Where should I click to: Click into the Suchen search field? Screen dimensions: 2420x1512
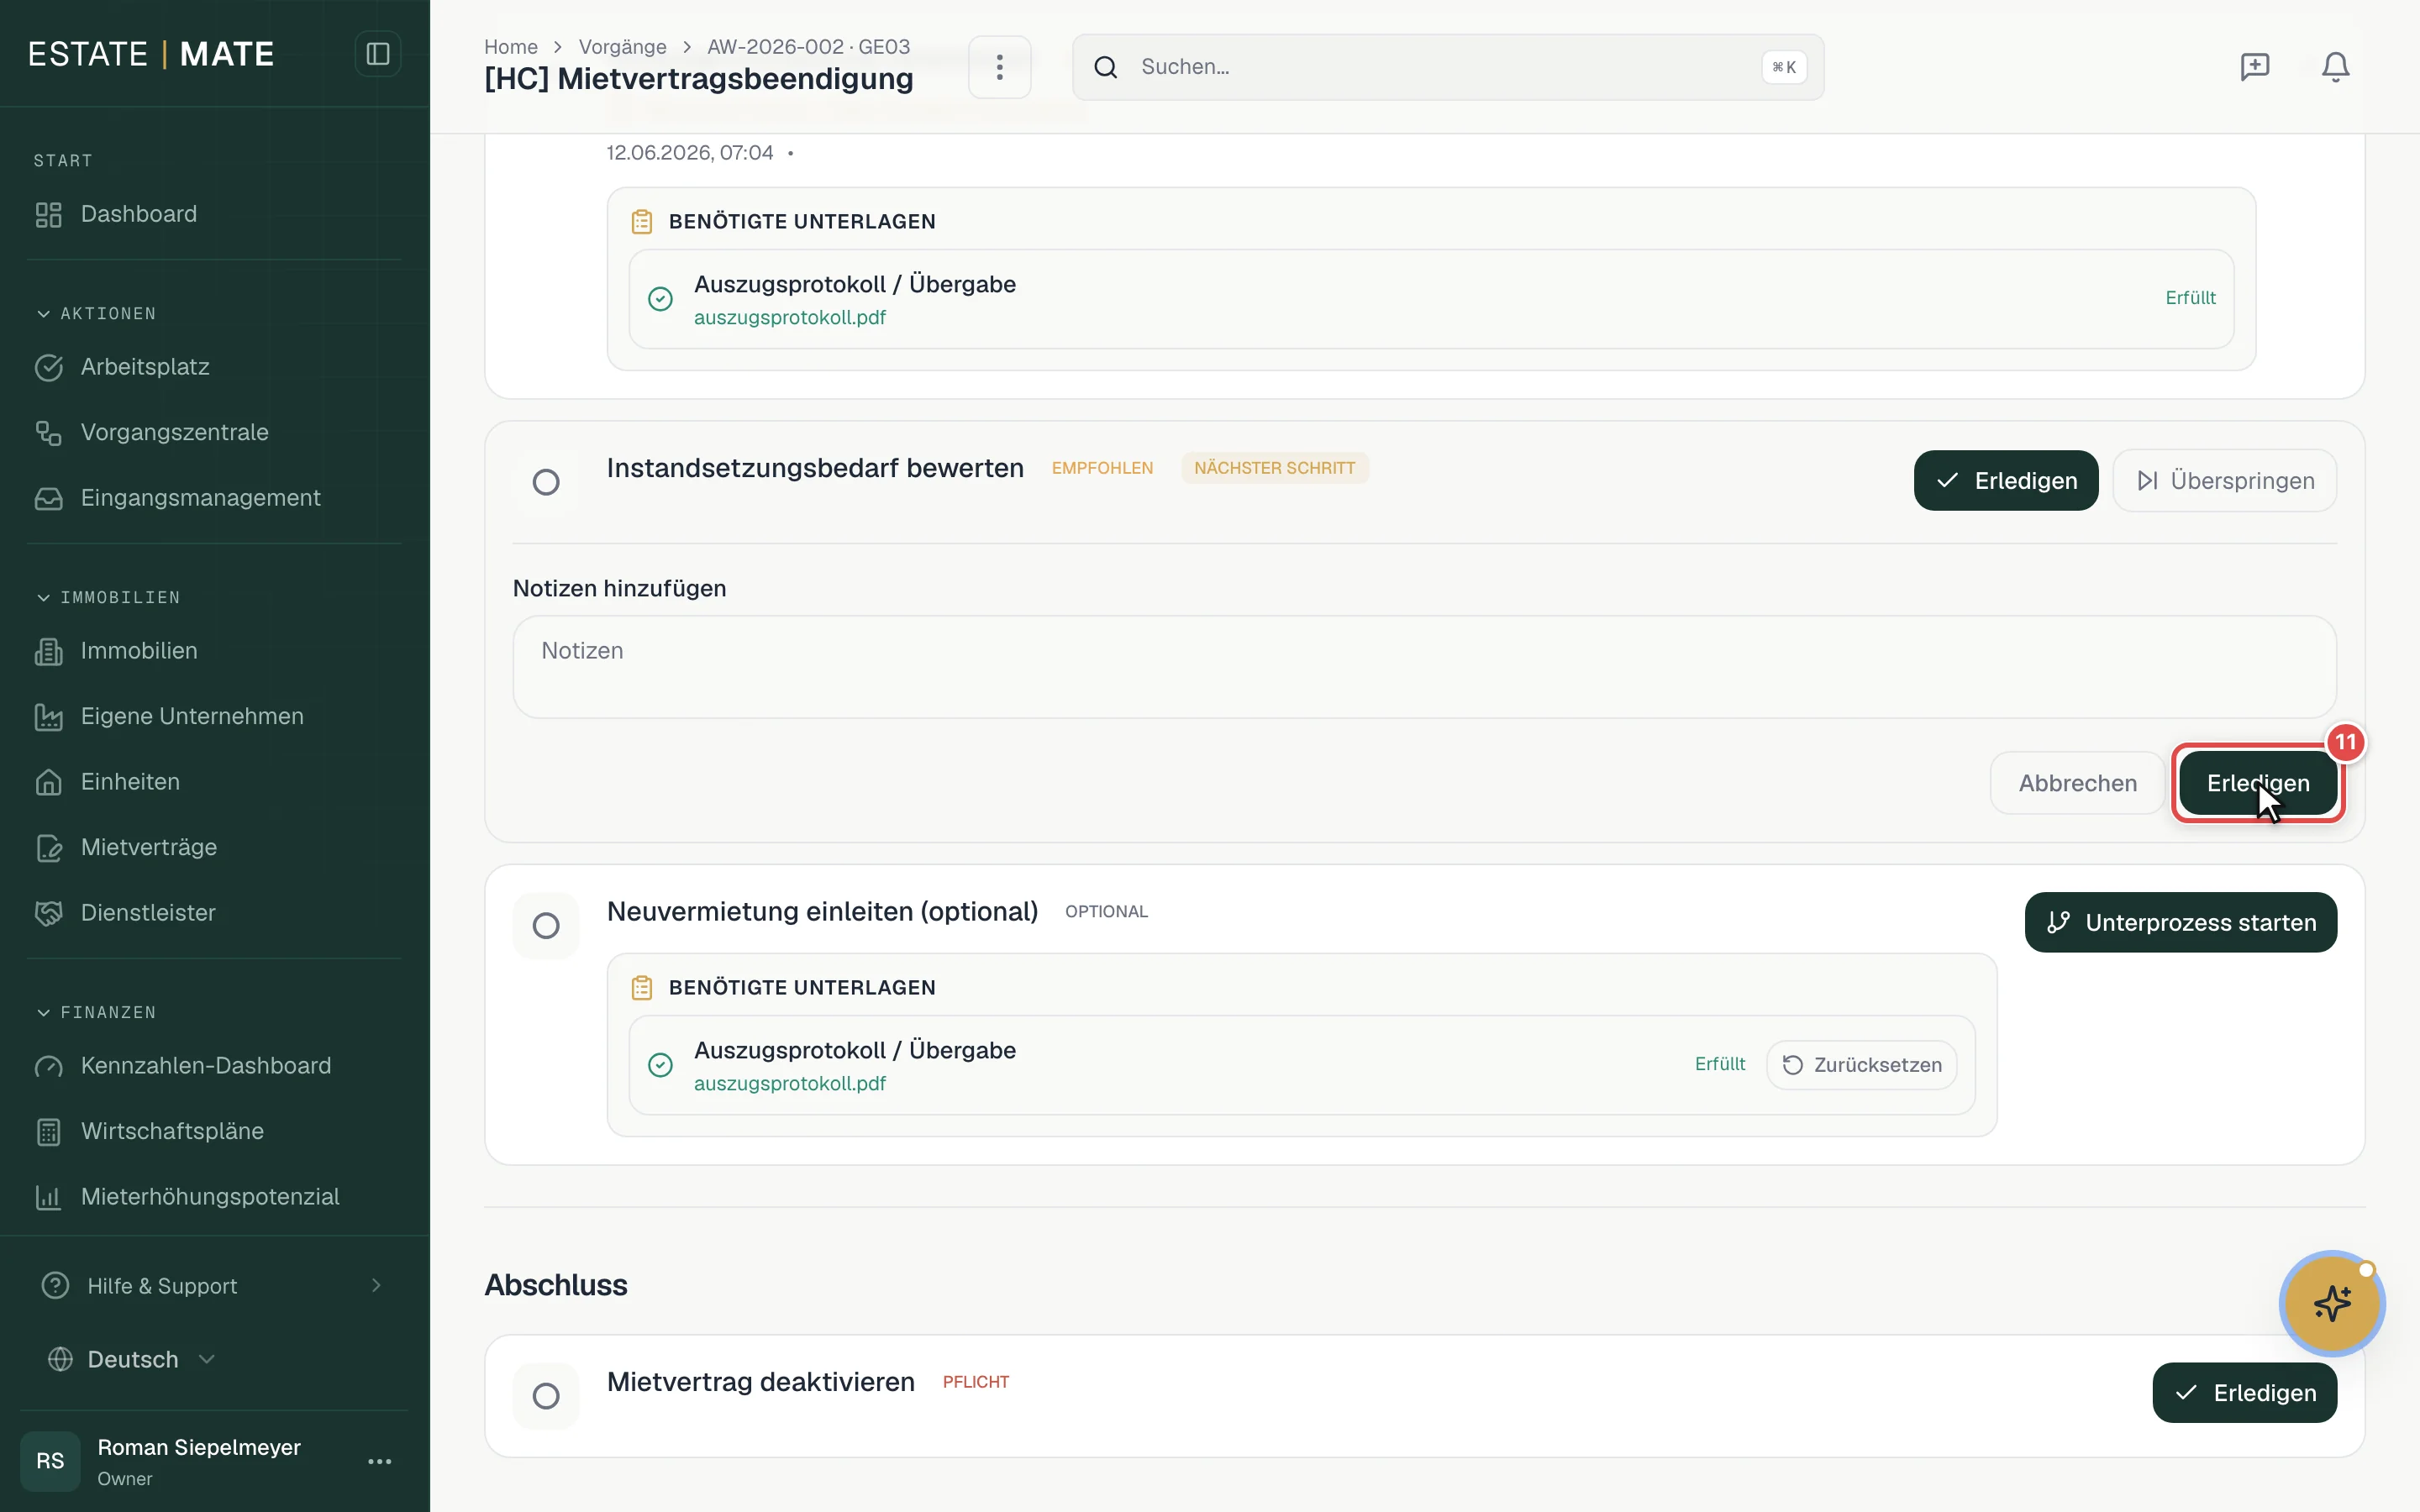coord(1447,67)
